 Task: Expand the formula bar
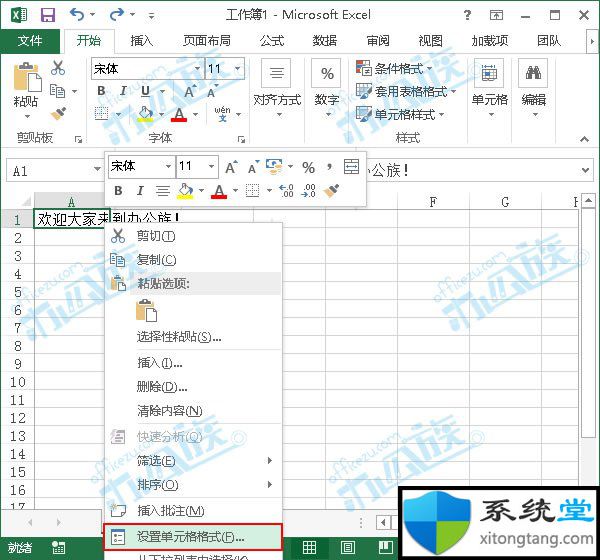point(585,170)
